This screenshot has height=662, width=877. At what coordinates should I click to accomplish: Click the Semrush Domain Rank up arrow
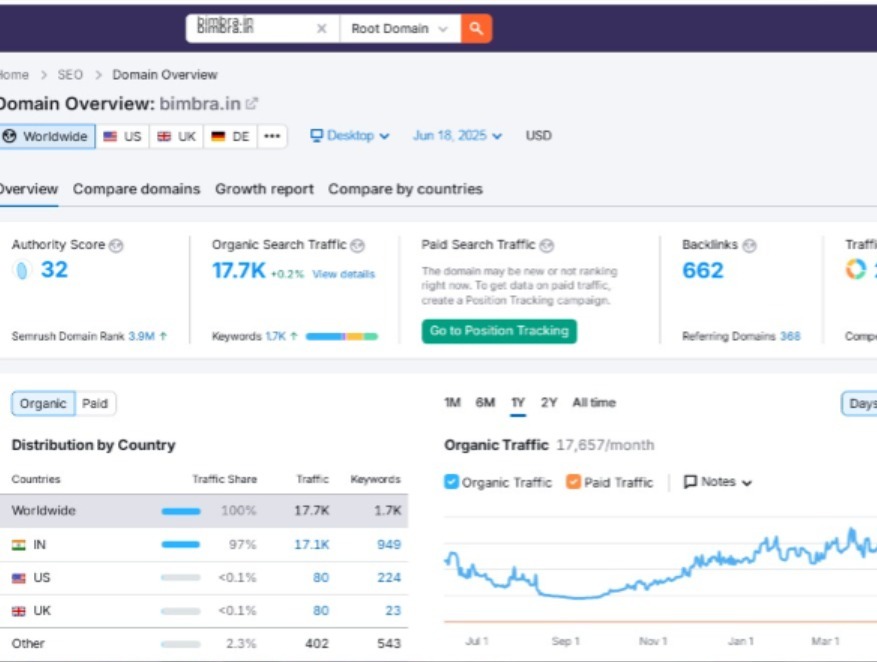point(163,336)
